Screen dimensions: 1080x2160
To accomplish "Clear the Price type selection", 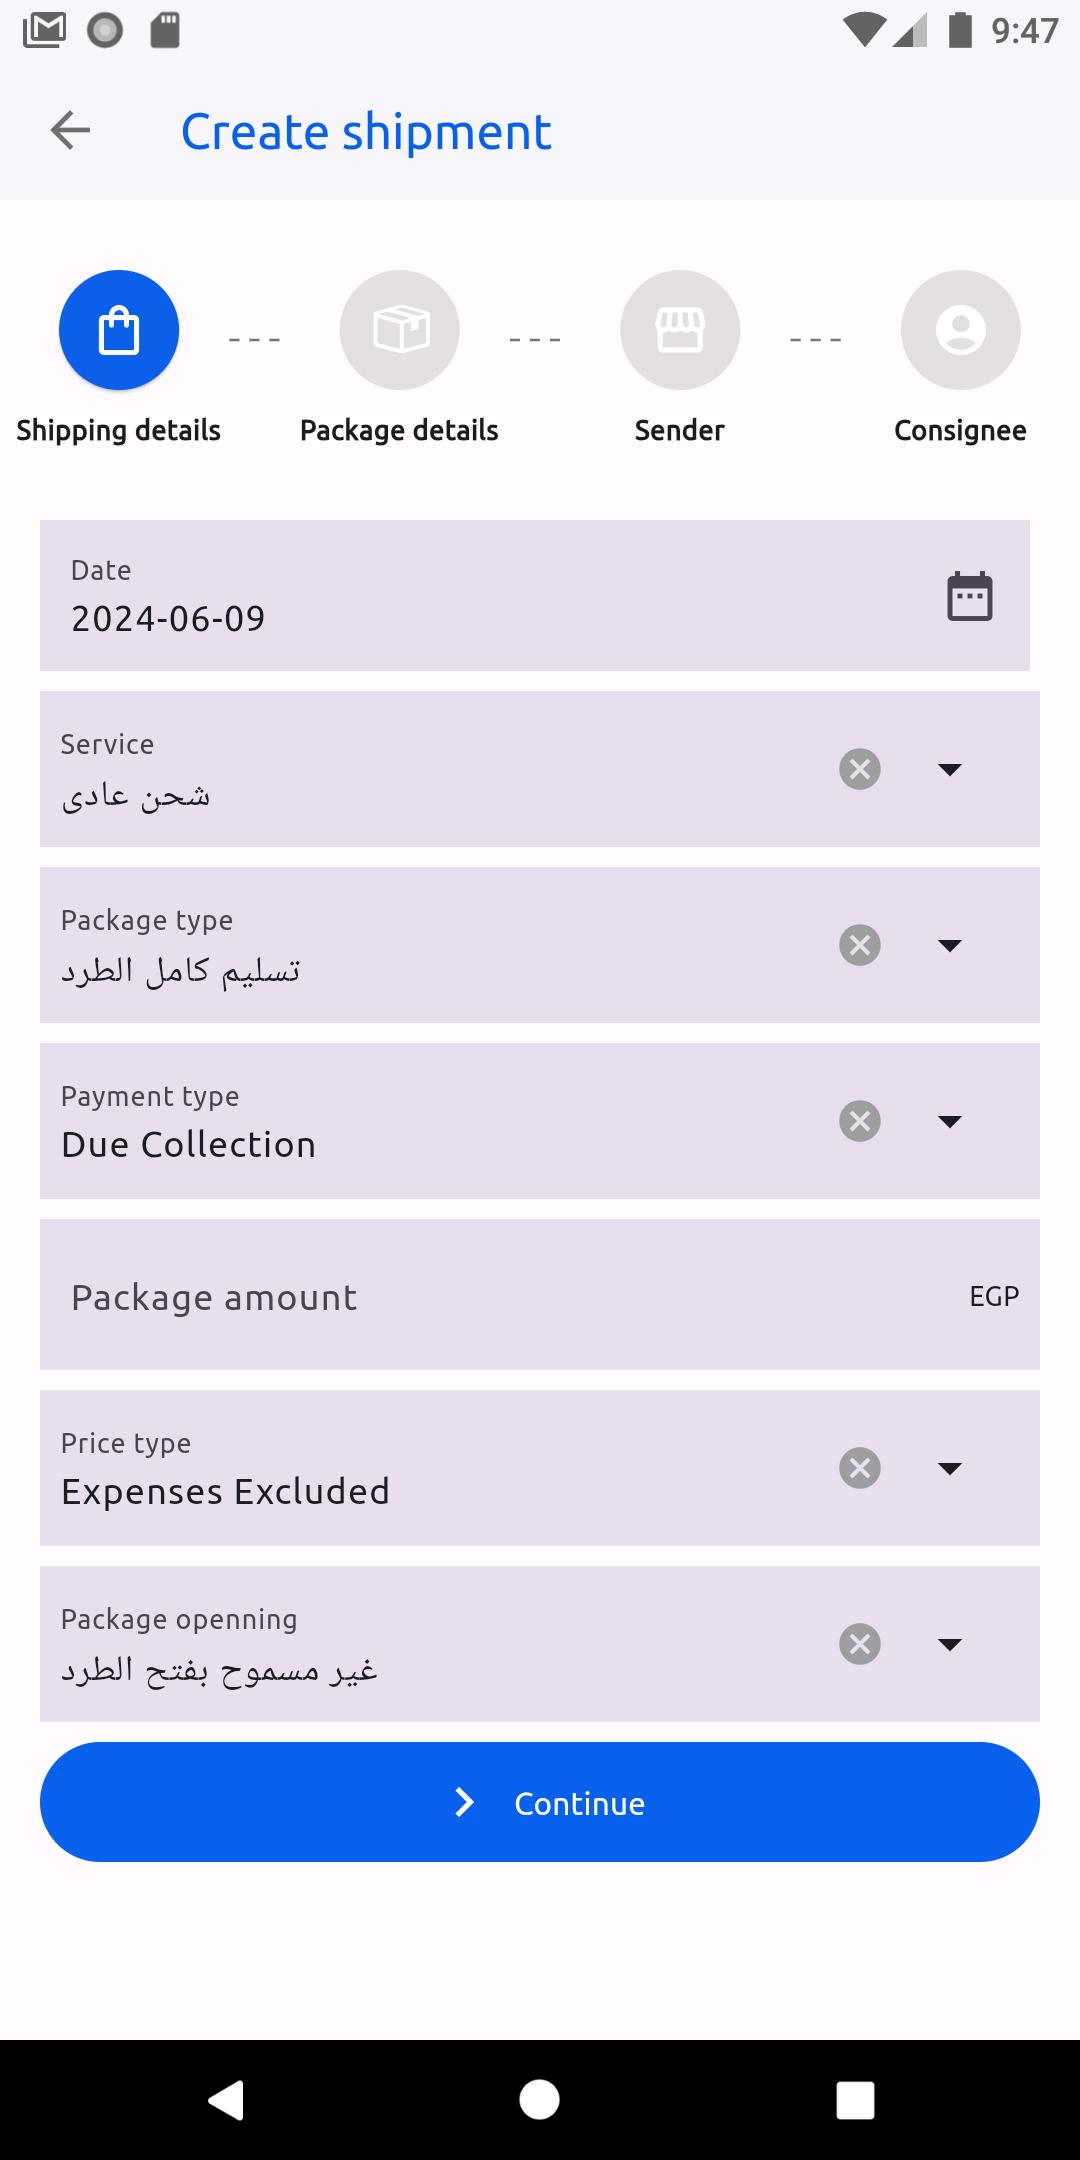I will [860, 1468].
